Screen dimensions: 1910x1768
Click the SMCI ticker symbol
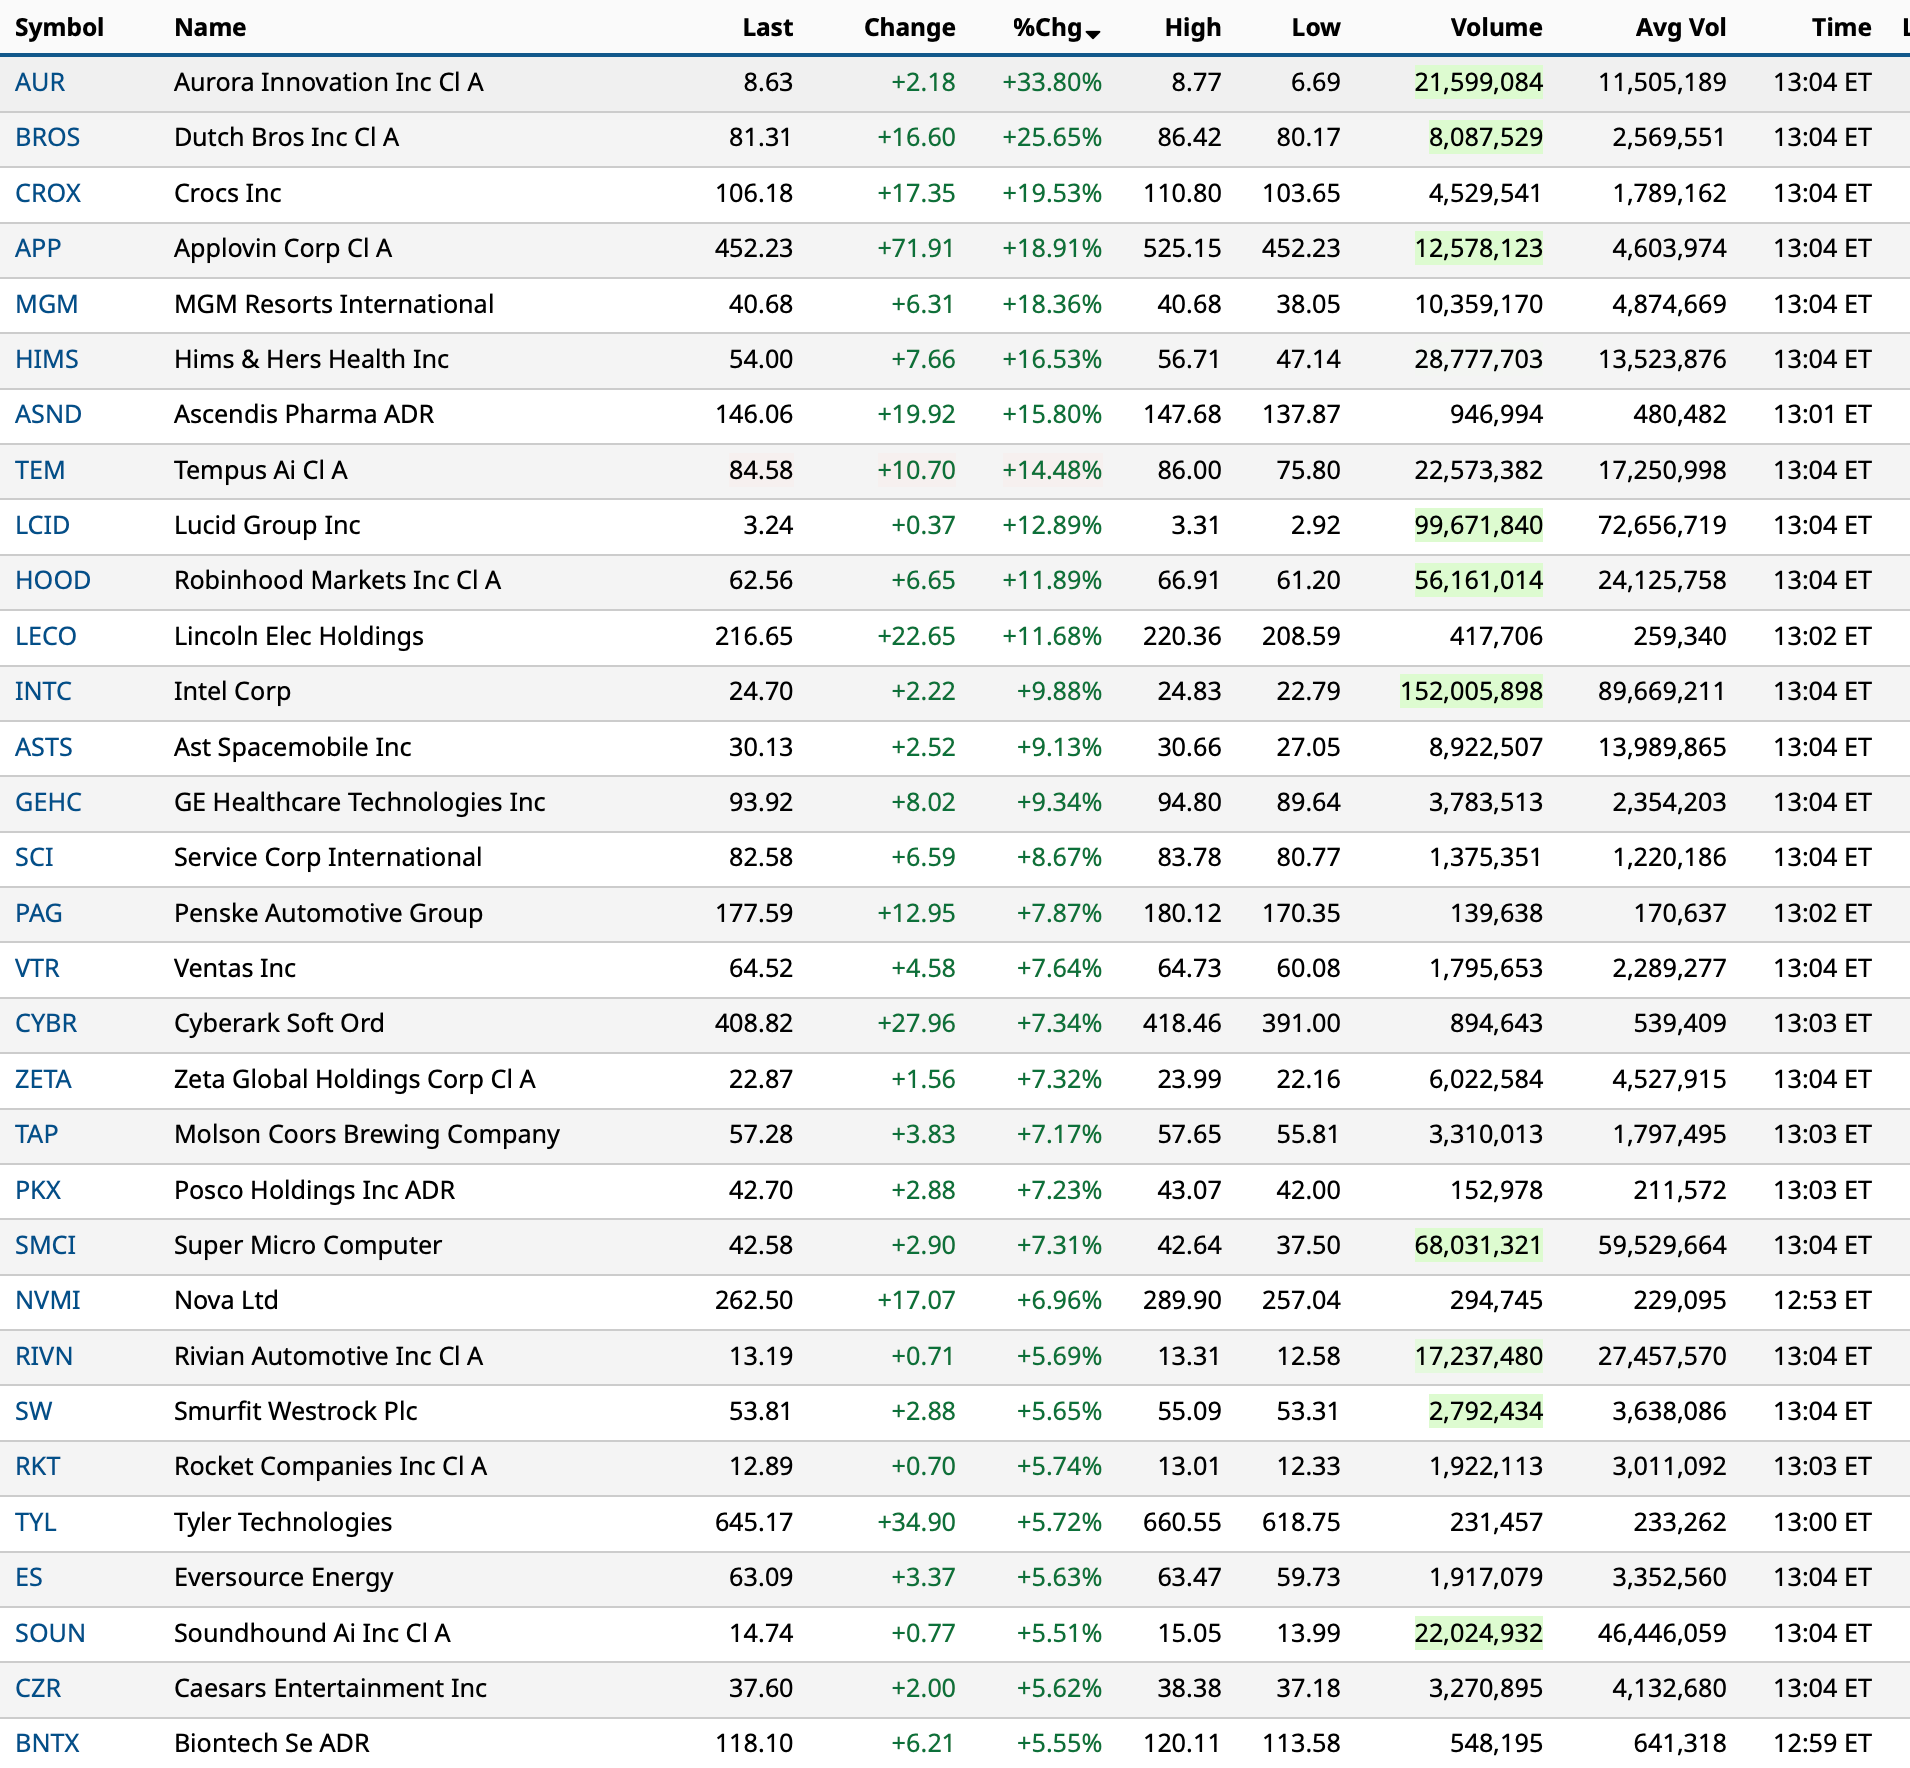[x=45, y=1245]
